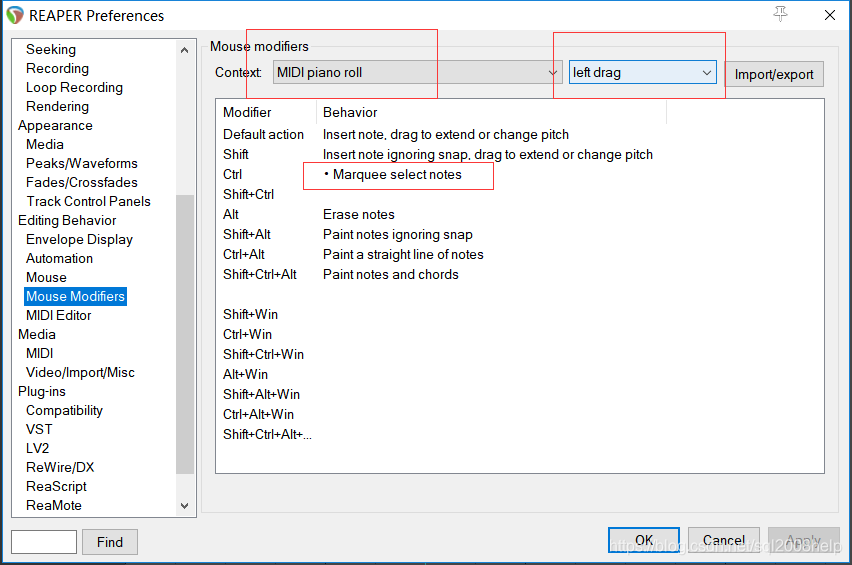Screen dimensions: 852x565
Task: Open the Context dropdown showing MIDI piano roll
Action: point(417,72)
